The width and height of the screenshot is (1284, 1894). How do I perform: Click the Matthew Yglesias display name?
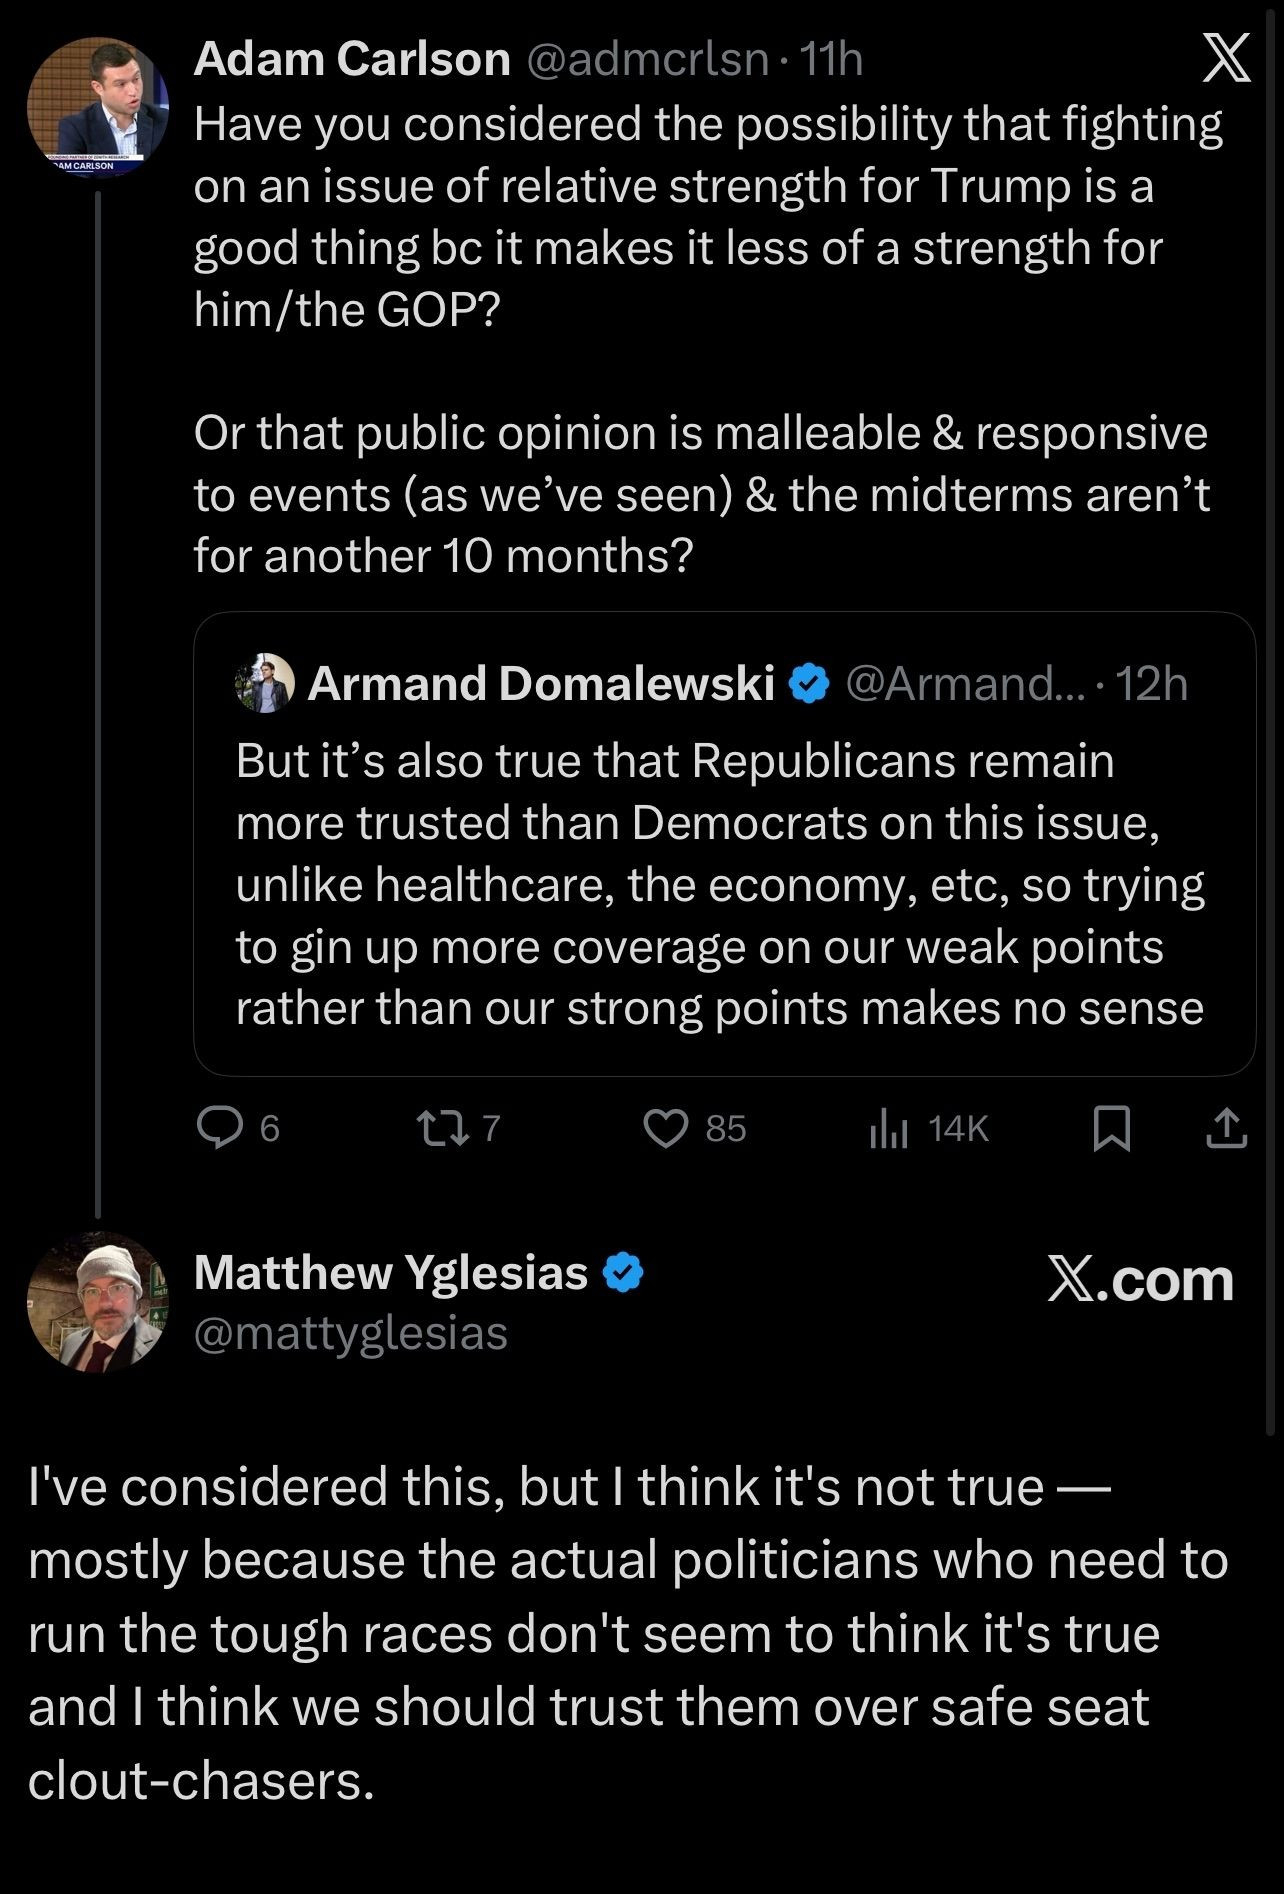tap(391, 1272)
